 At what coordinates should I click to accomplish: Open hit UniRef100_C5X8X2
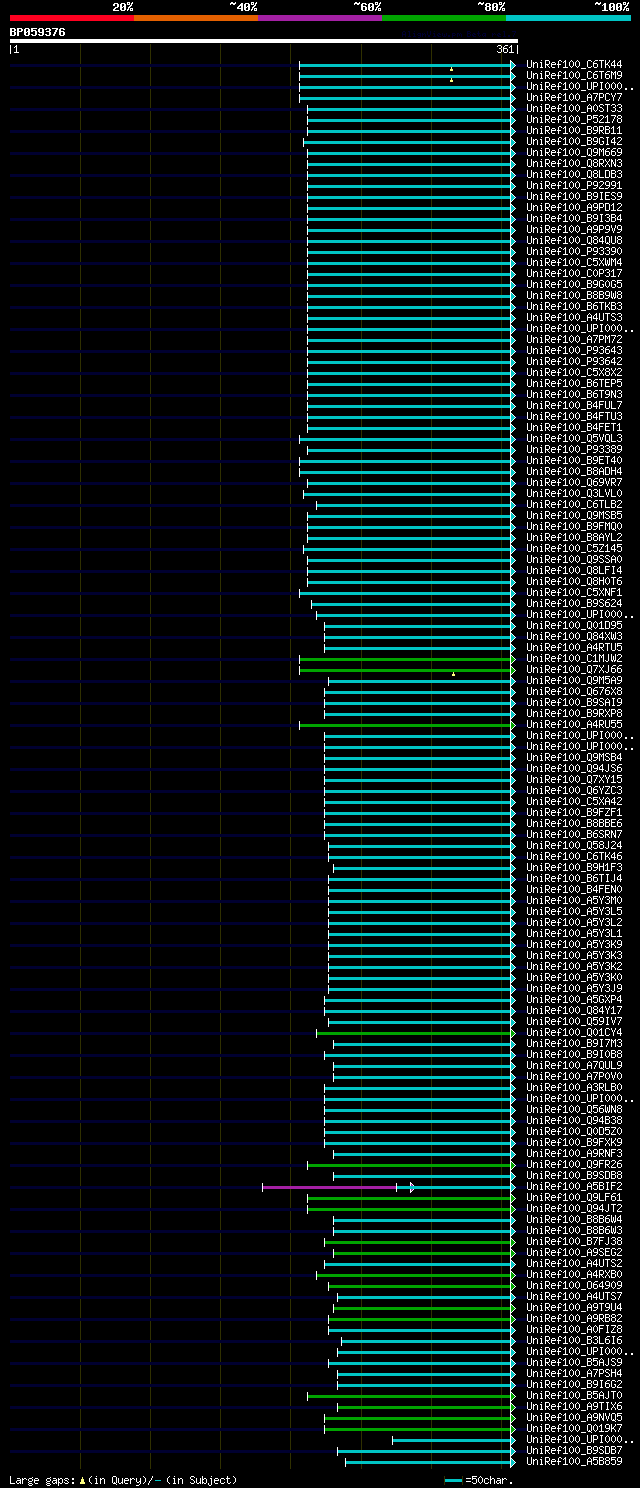573,373
